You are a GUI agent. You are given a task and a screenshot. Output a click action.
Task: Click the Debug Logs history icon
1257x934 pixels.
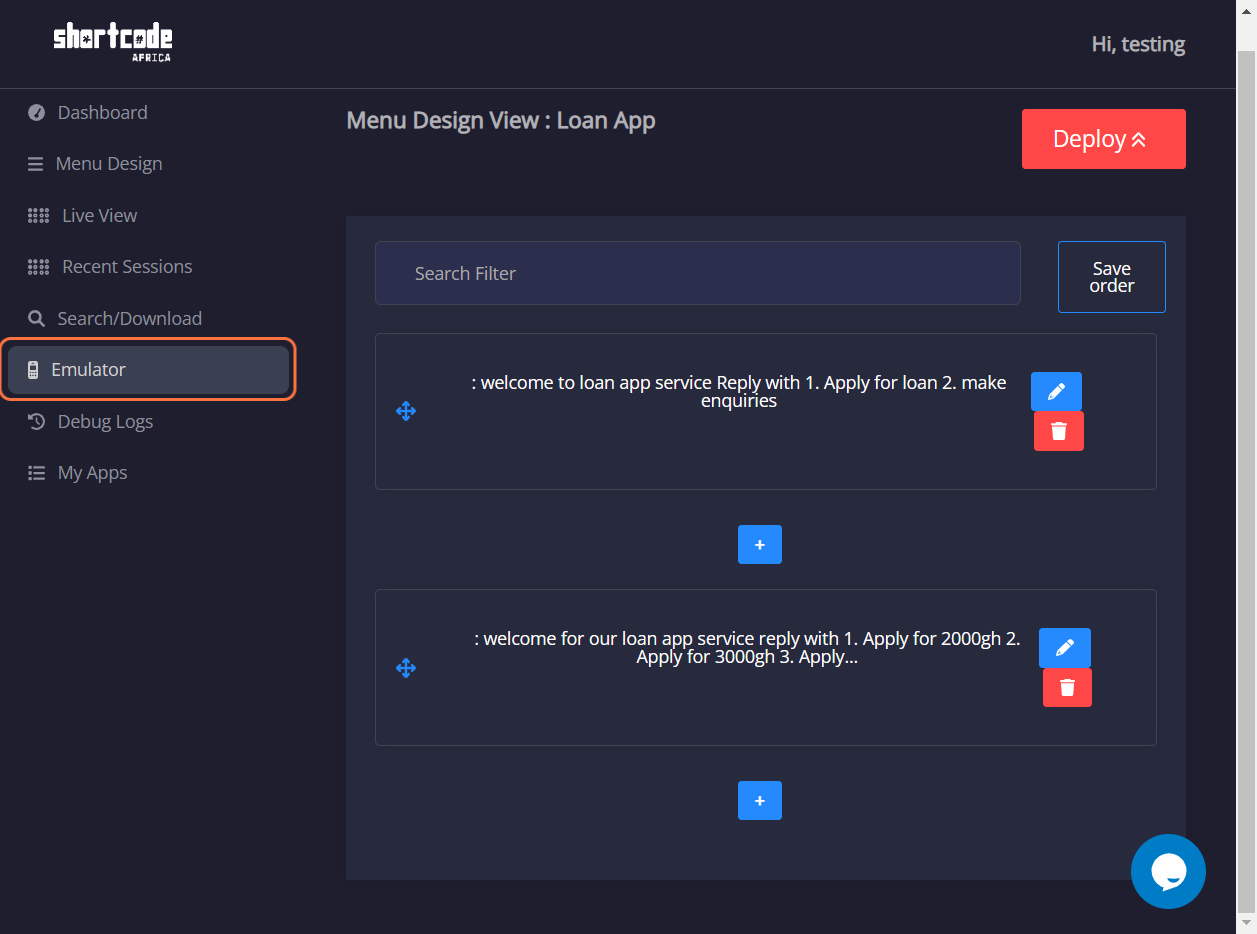(x=37, y=422)
